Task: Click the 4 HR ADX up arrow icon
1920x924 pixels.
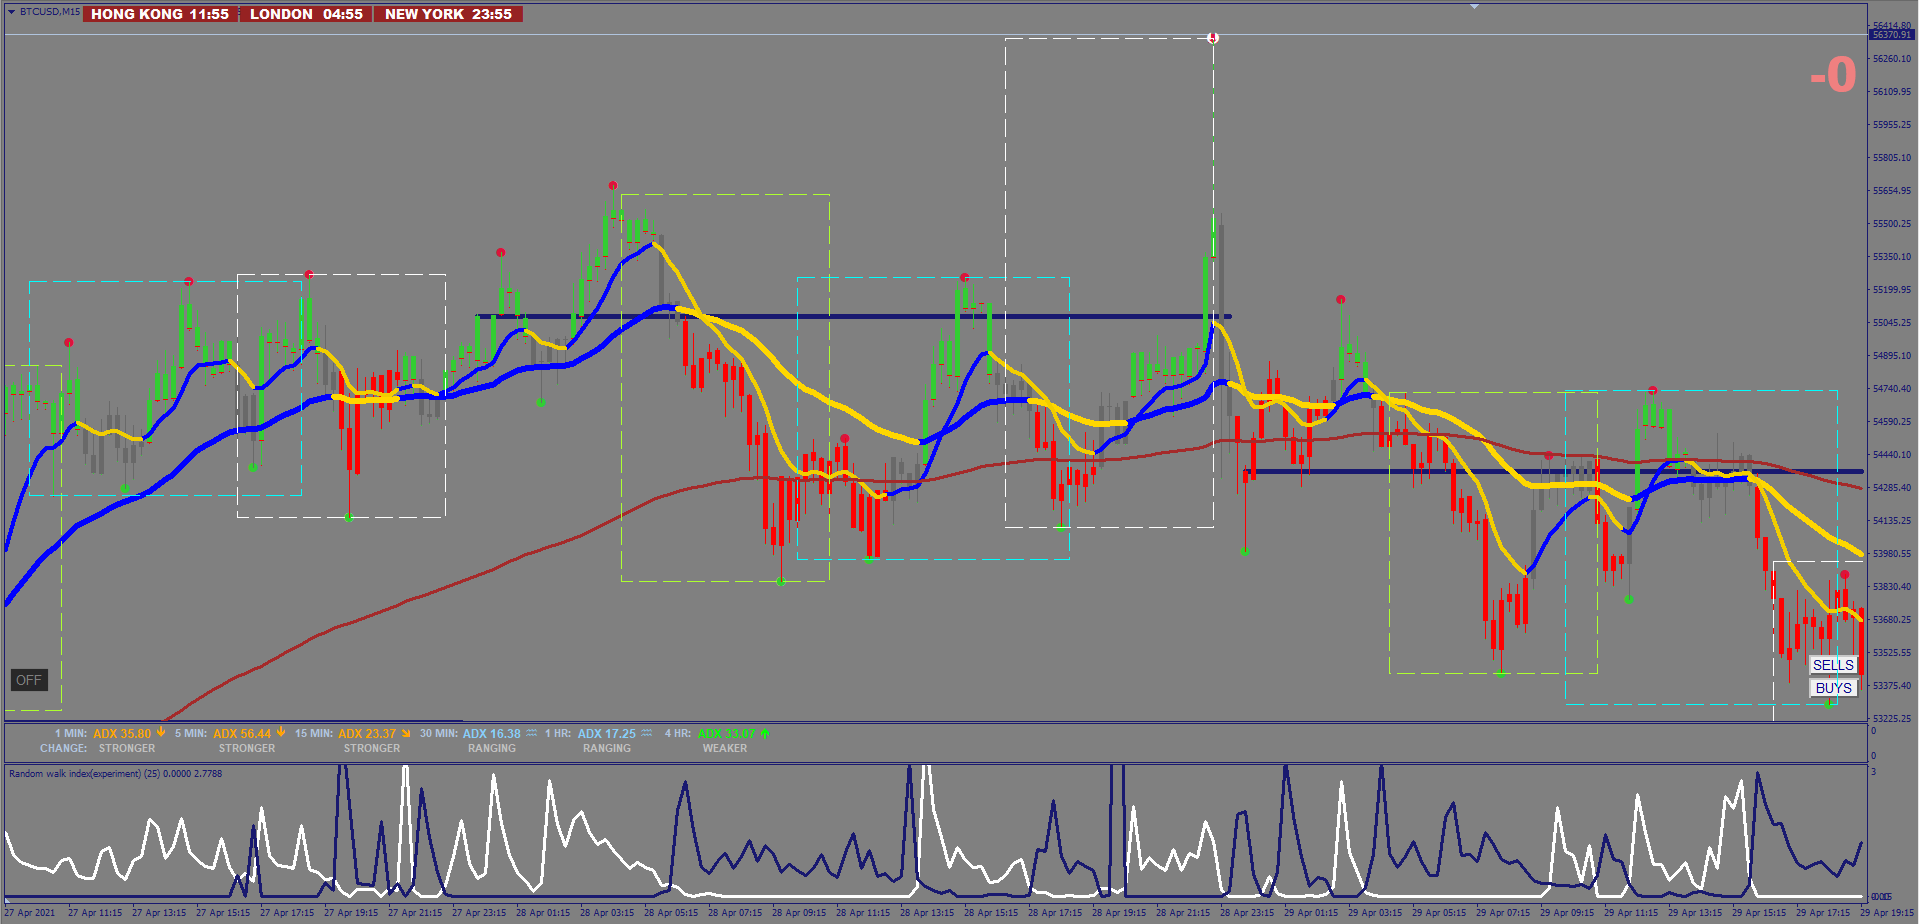Action: pos(765,733)
